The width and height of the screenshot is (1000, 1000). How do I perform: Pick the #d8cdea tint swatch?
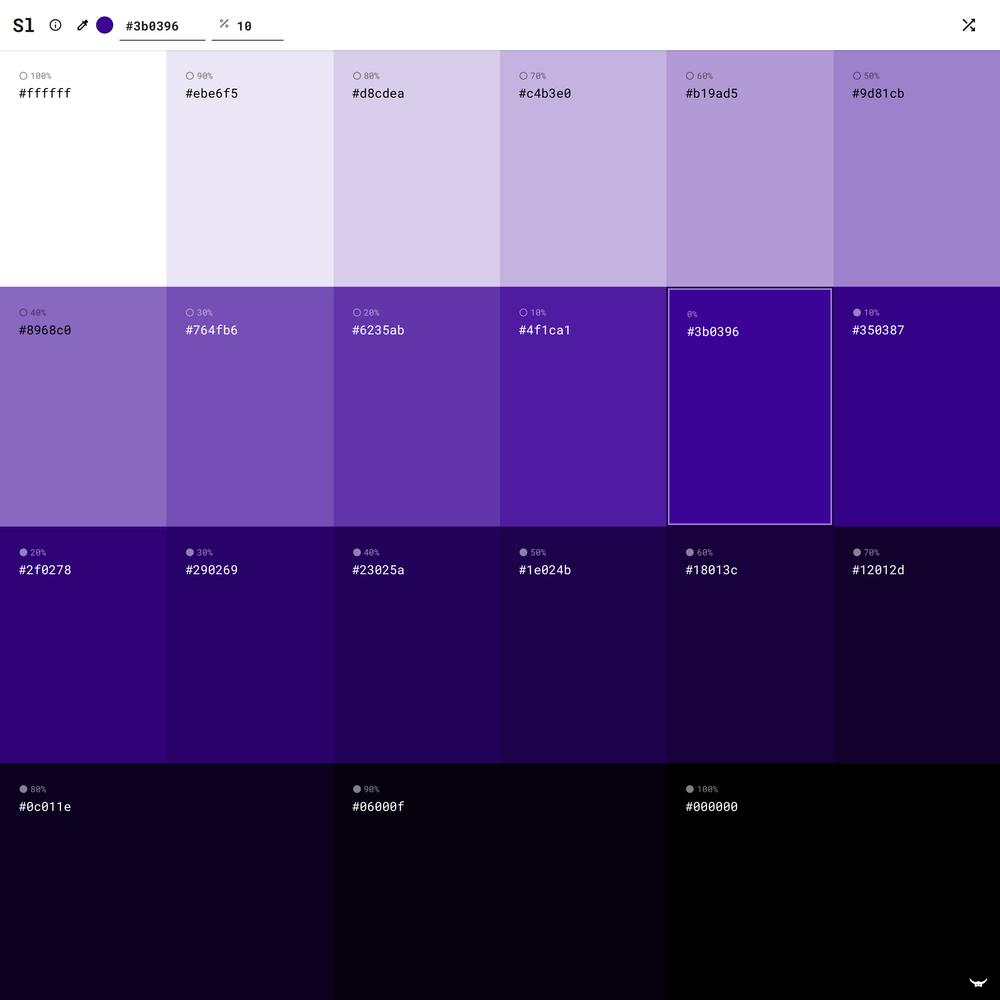(x=416, y=168)
